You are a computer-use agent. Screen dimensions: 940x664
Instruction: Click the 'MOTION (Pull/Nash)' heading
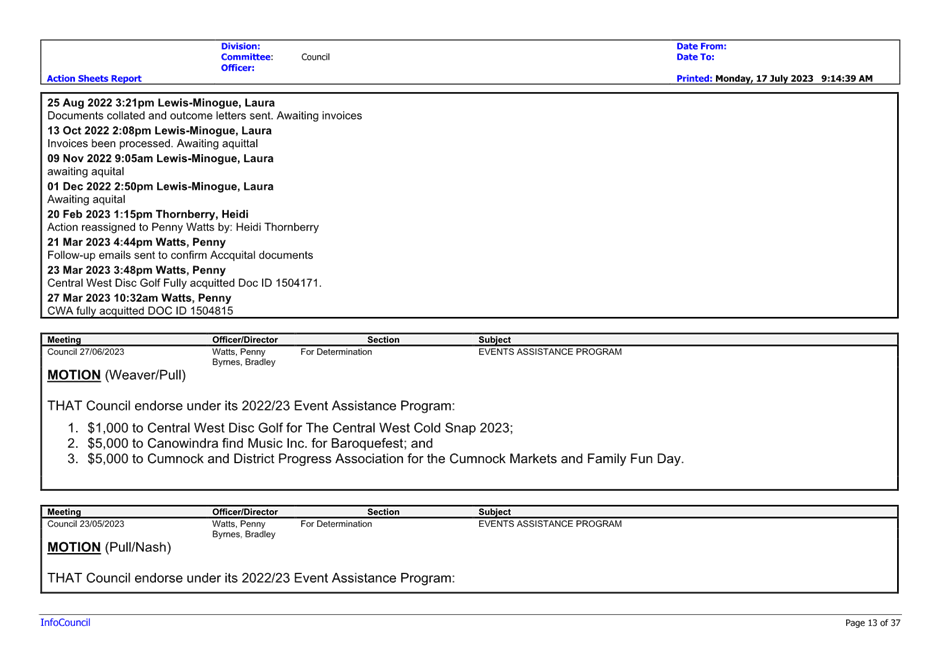pos(109,547)
